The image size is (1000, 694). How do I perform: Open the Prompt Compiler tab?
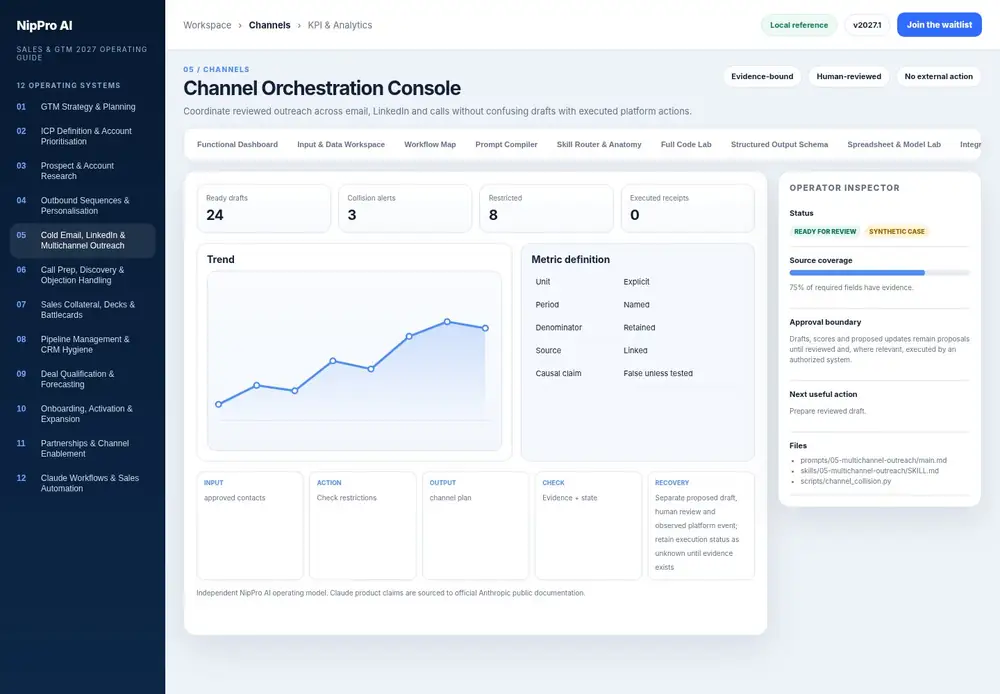pos(506,144)
